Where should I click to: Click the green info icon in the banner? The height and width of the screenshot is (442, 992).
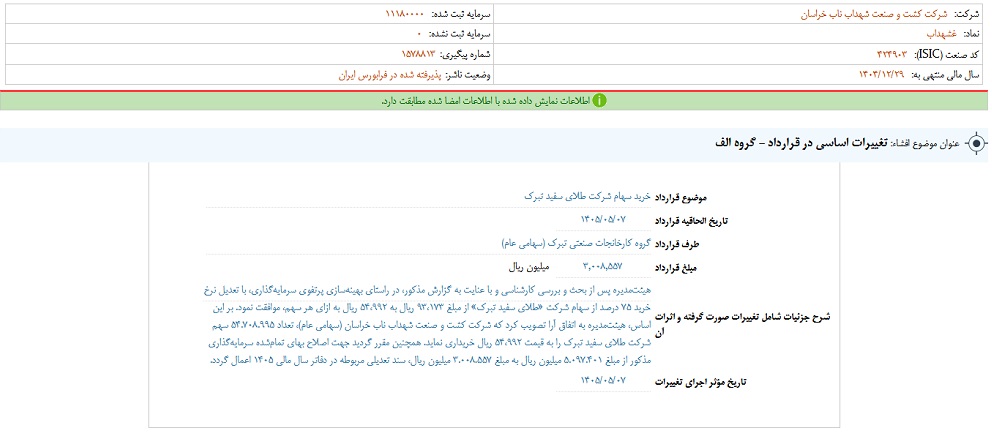click(598, 101)
